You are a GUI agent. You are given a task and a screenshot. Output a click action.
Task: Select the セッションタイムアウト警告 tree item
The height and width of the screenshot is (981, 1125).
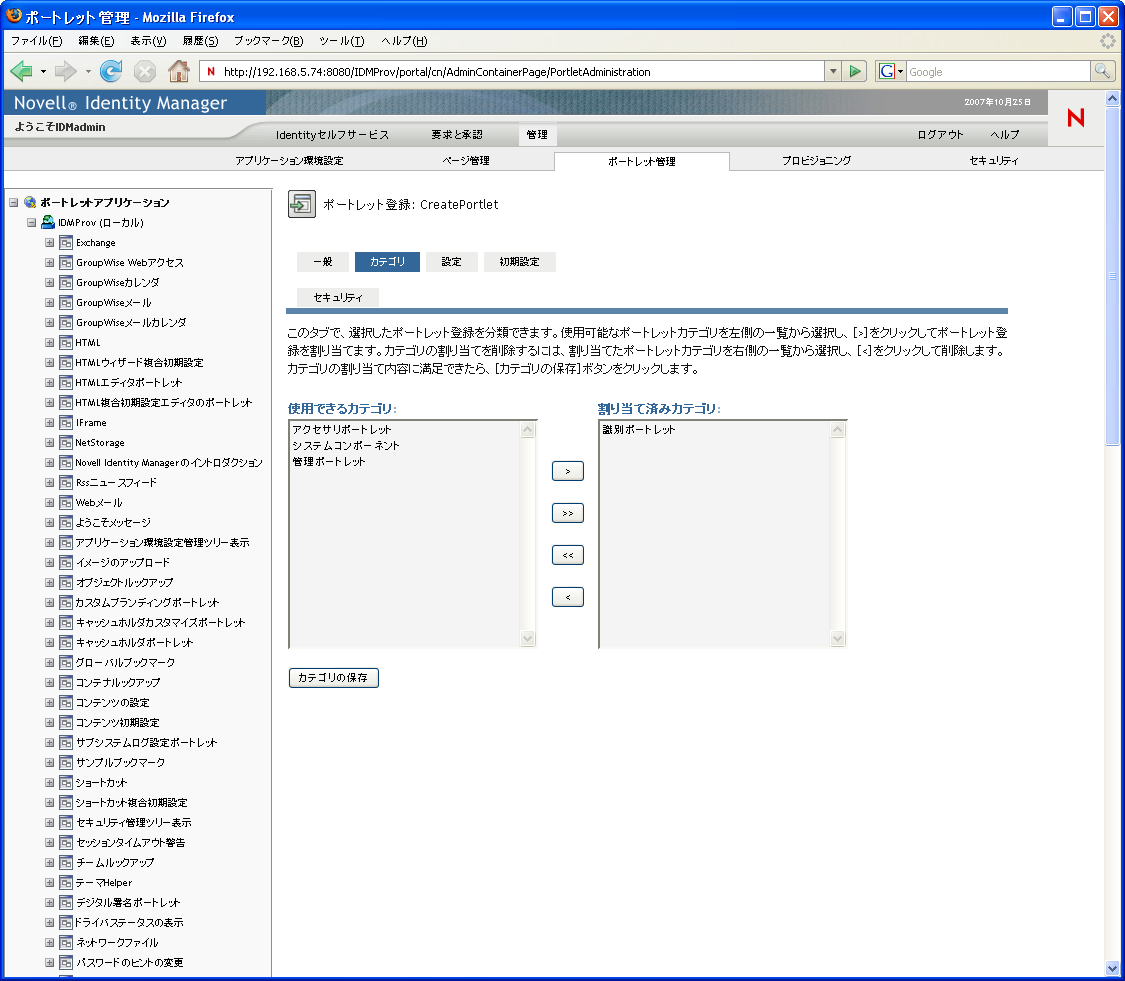point(131,842)
